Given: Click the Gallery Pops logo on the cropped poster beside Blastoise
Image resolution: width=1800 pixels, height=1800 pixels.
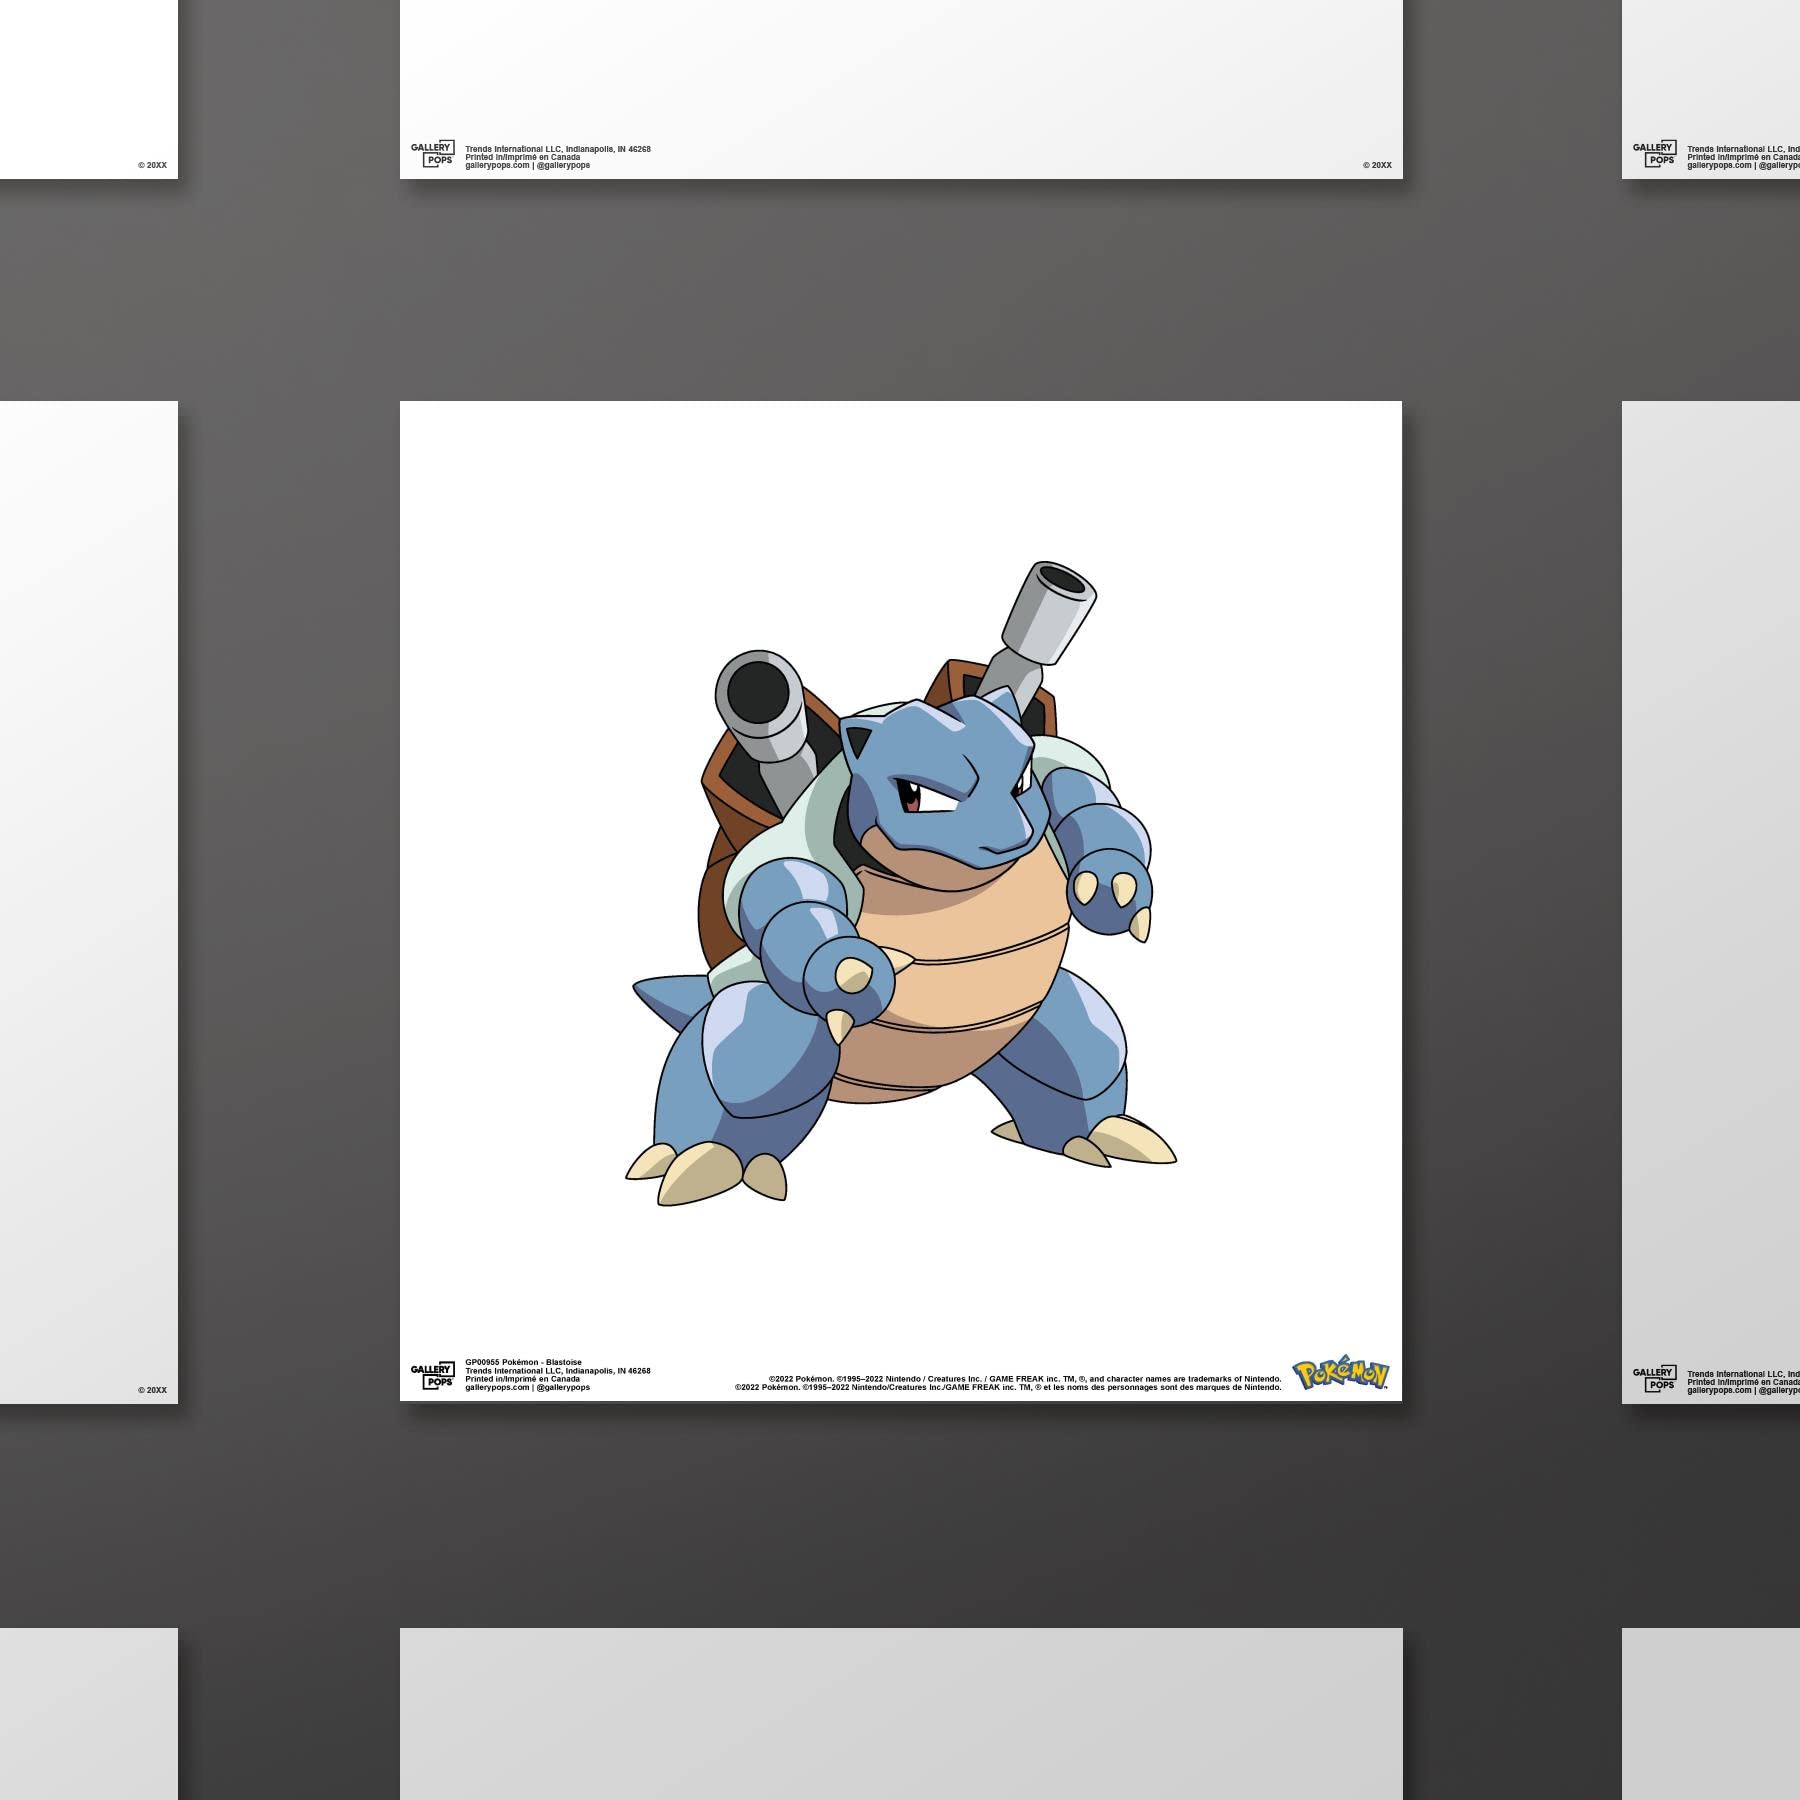Looking at the screenshot, I should 1654,1378.
